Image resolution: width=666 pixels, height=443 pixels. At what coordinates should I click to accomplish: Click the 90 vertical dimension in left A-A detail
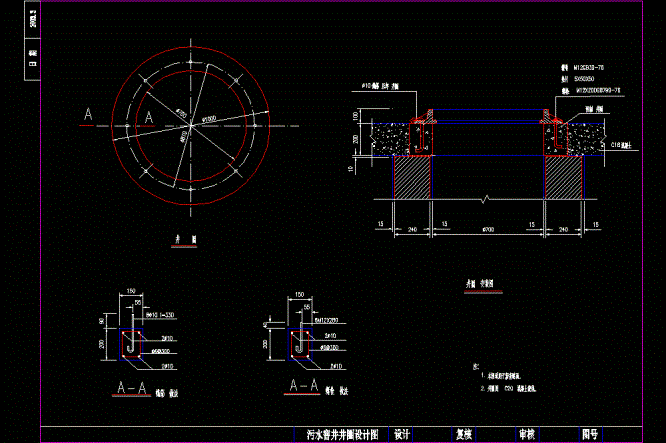click(102, 321)
